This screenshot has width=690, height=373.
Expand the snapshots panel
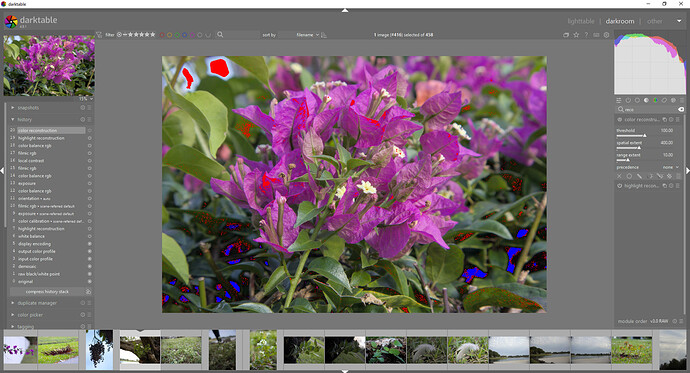(28, 108)
